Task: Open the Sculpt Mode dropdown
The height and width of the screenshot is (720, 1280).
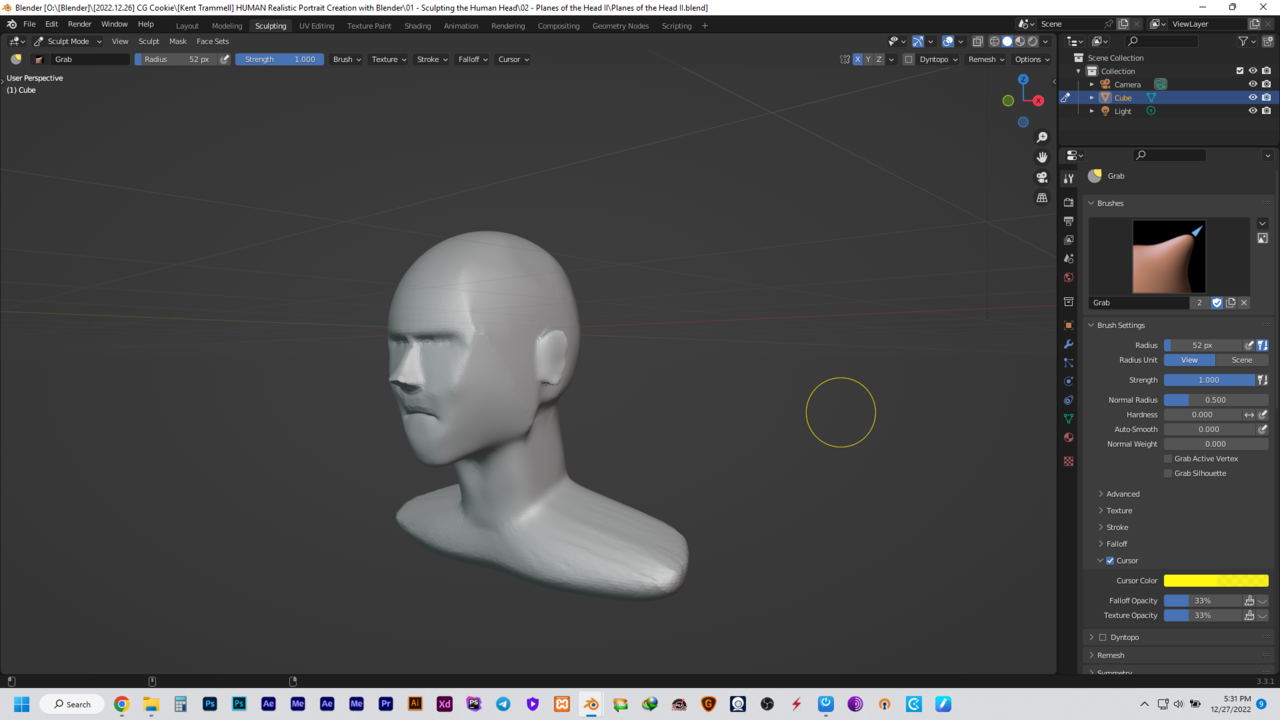Action: tap(68, 41)
